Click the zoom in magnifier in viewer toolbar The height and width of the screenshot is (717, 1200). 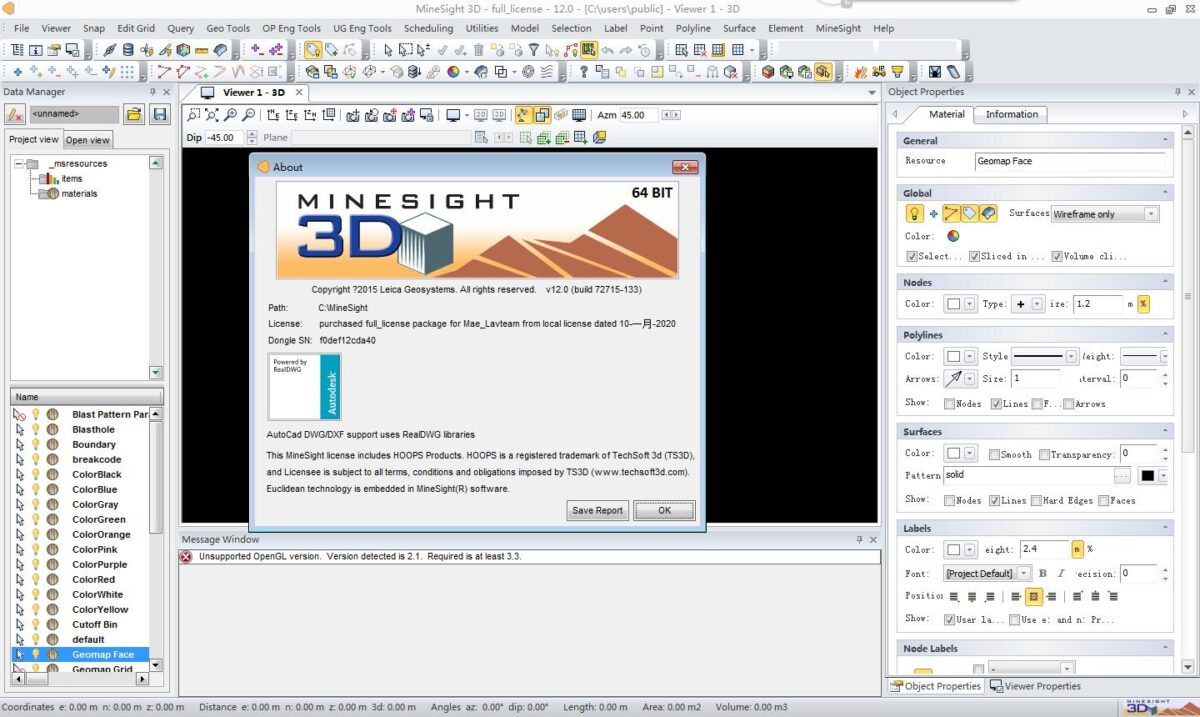230,116
